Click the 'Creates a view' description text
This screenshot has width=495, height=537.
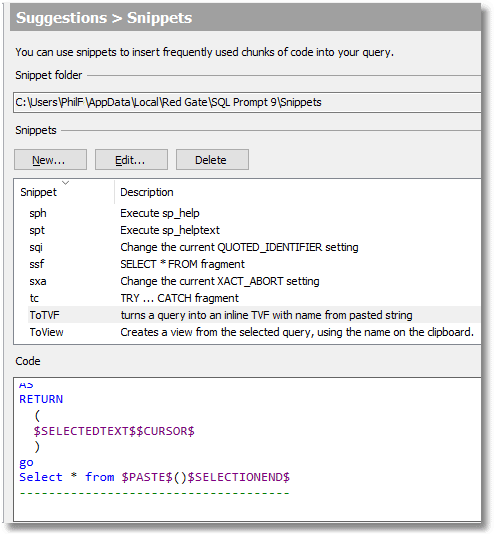click(x=297, y=332)
